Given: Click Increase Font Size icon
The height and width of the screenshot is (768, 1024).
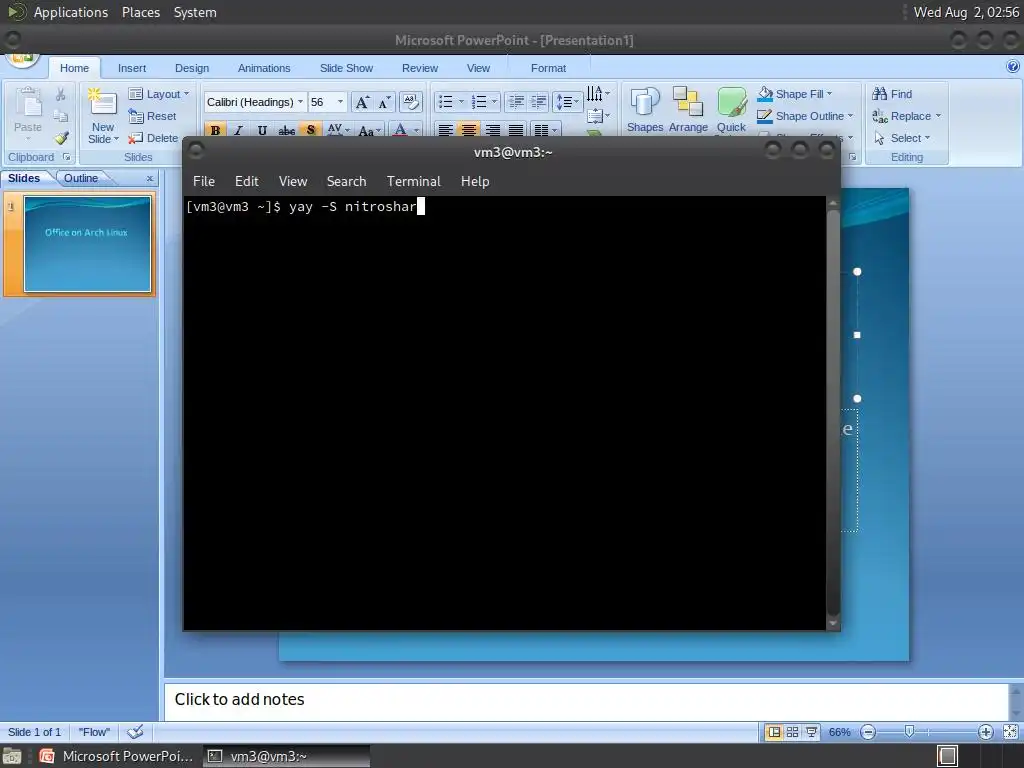Looking at the screenshot, I should coord(362,102).
